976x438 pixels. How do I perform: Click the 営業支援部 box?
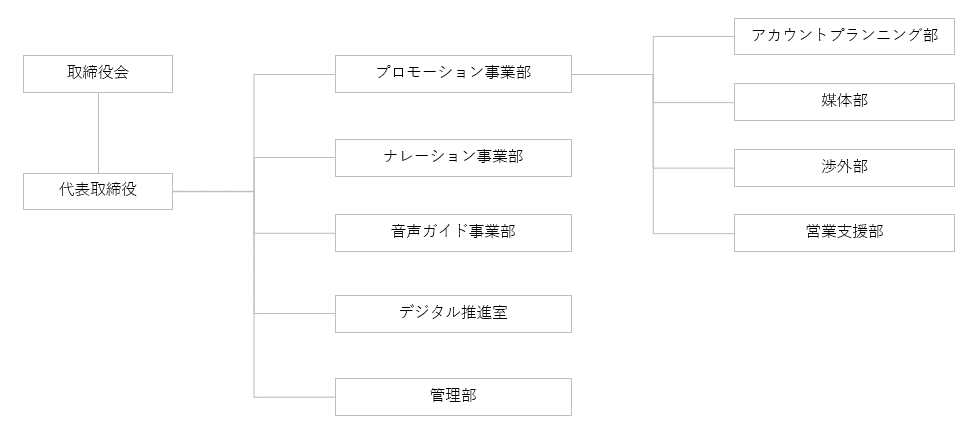(x=844, y=232)
